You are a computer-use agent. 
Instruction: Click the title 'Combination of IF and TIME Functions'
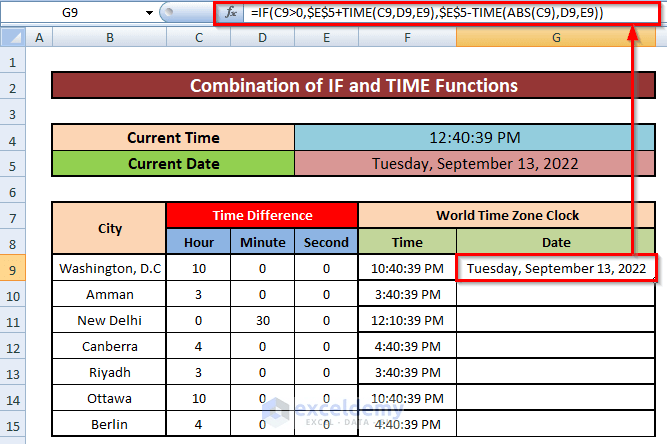(x=353, y=85)
